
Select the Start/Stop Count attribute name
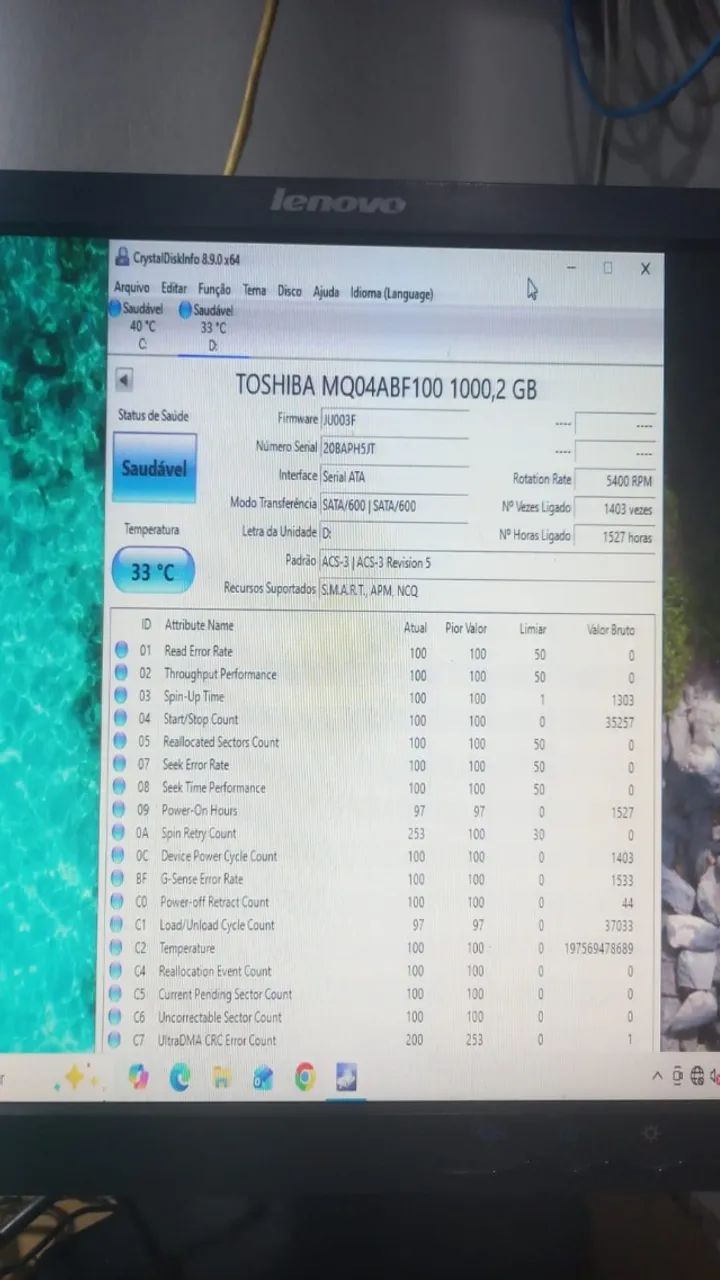point(201,719)
